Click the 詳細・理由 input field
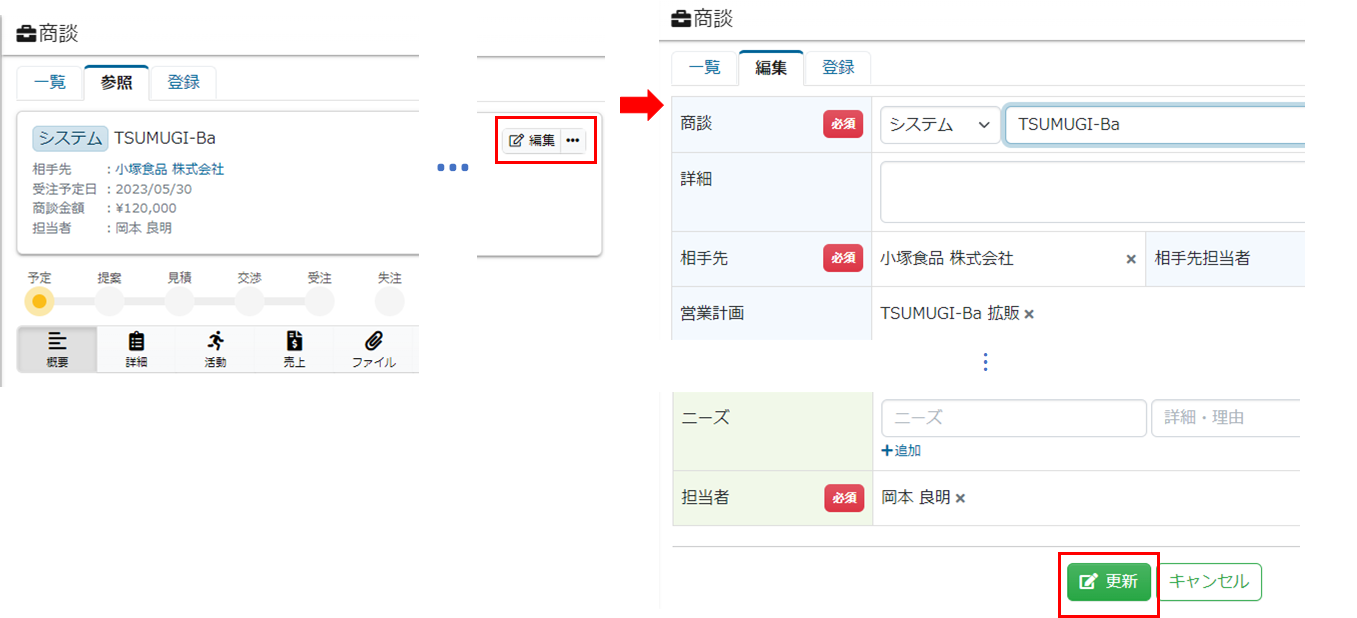 pos(1226,418)
